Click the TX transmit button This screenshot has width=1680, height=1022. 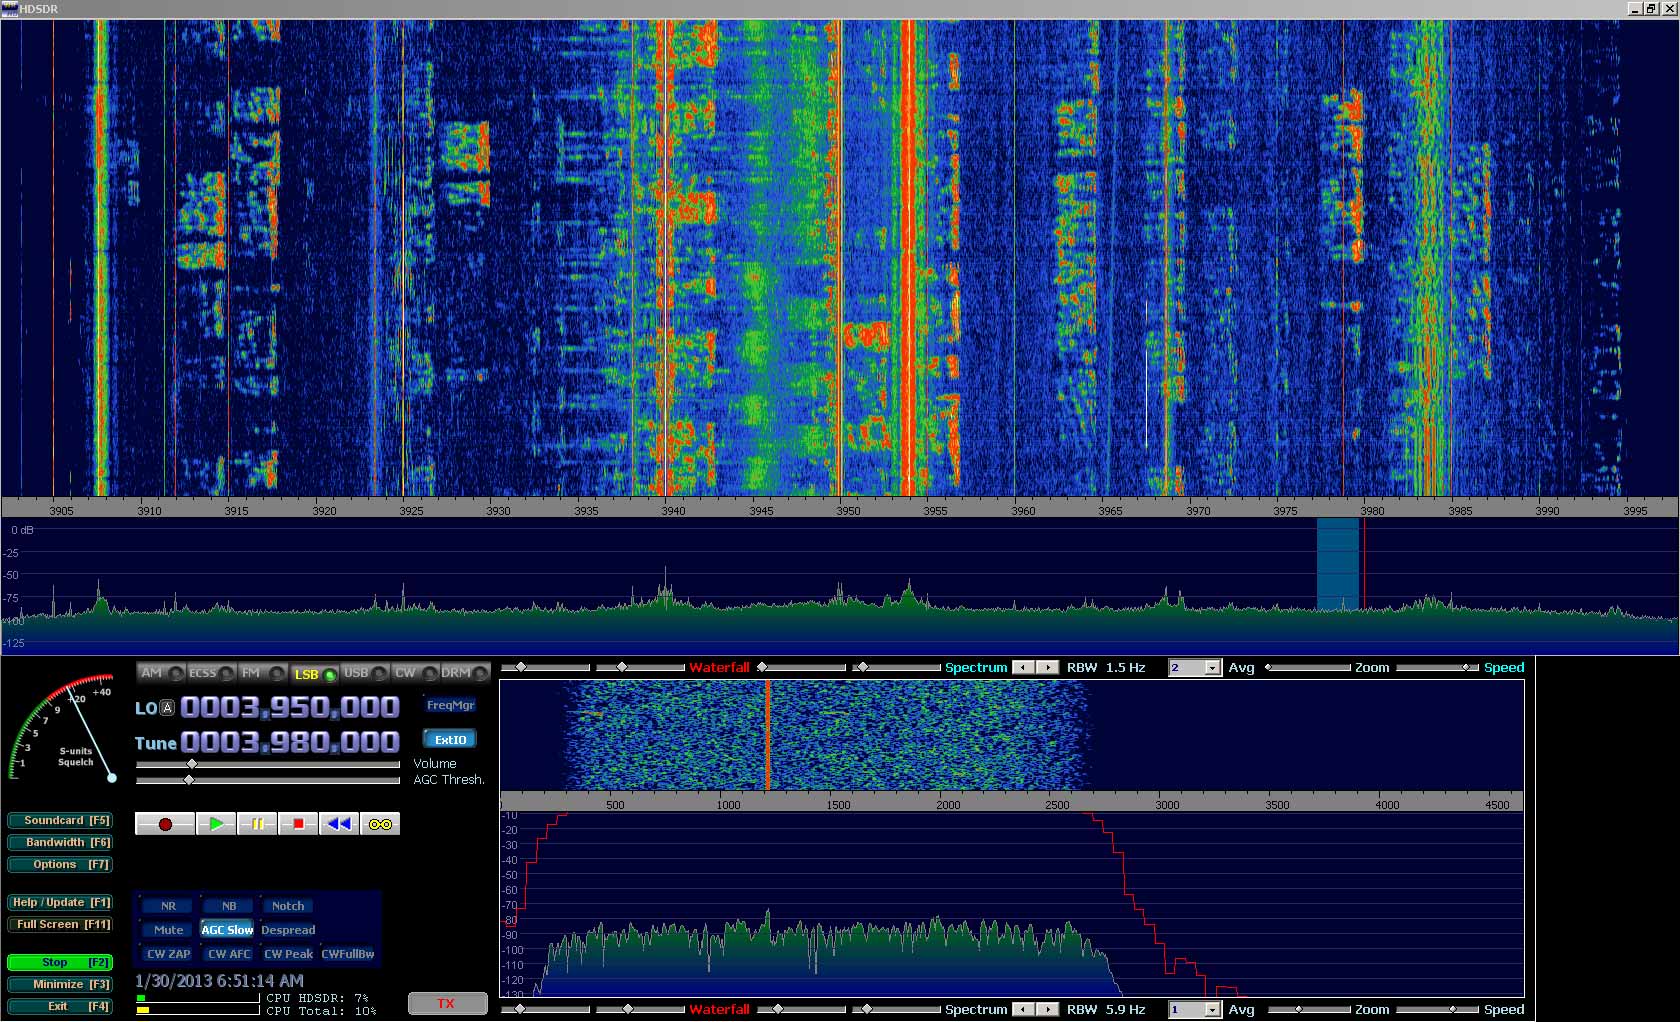coord(447,1003)
